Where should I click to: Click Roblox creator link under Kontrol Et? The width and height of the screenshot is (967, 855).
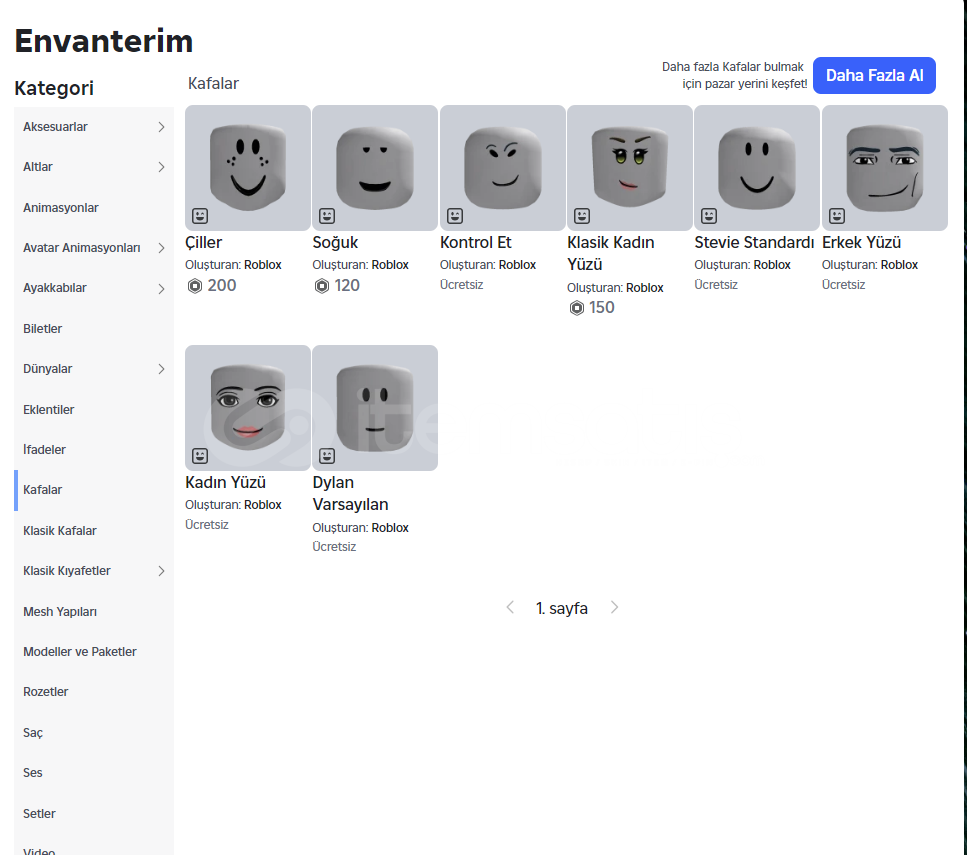[x=517, y=265]
